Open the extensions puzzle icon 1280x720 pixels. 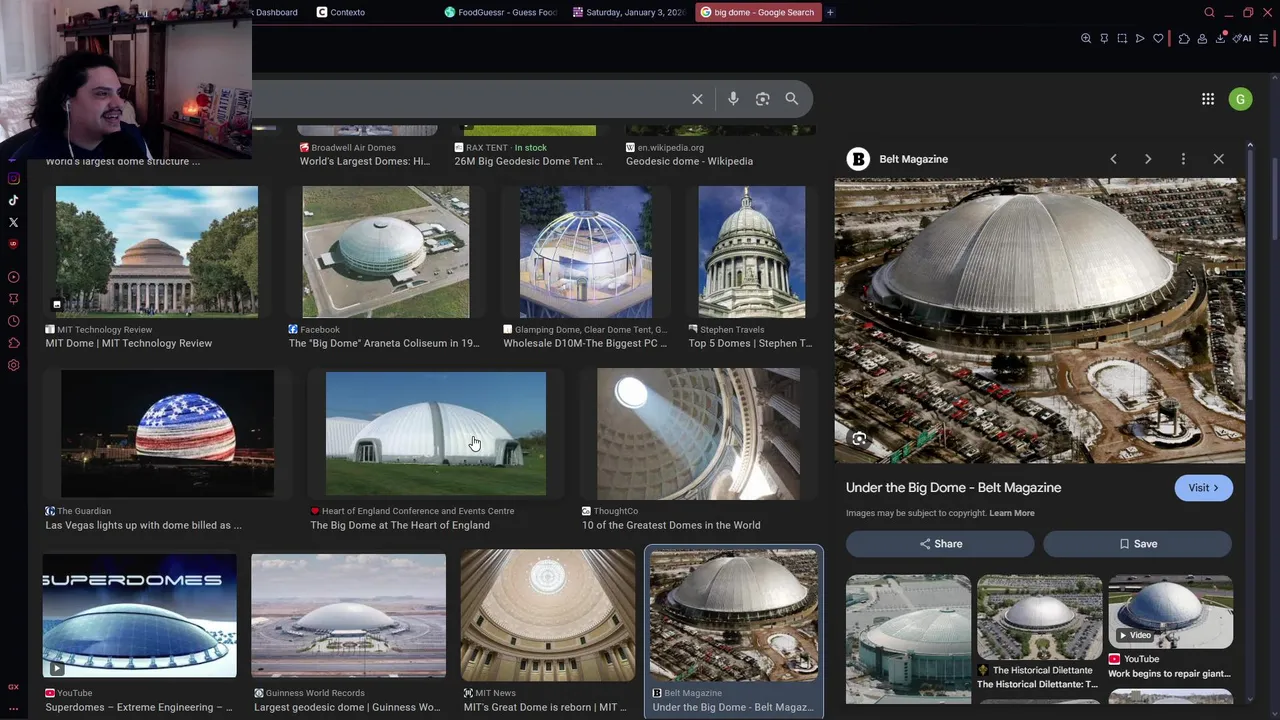[1184, 39]
